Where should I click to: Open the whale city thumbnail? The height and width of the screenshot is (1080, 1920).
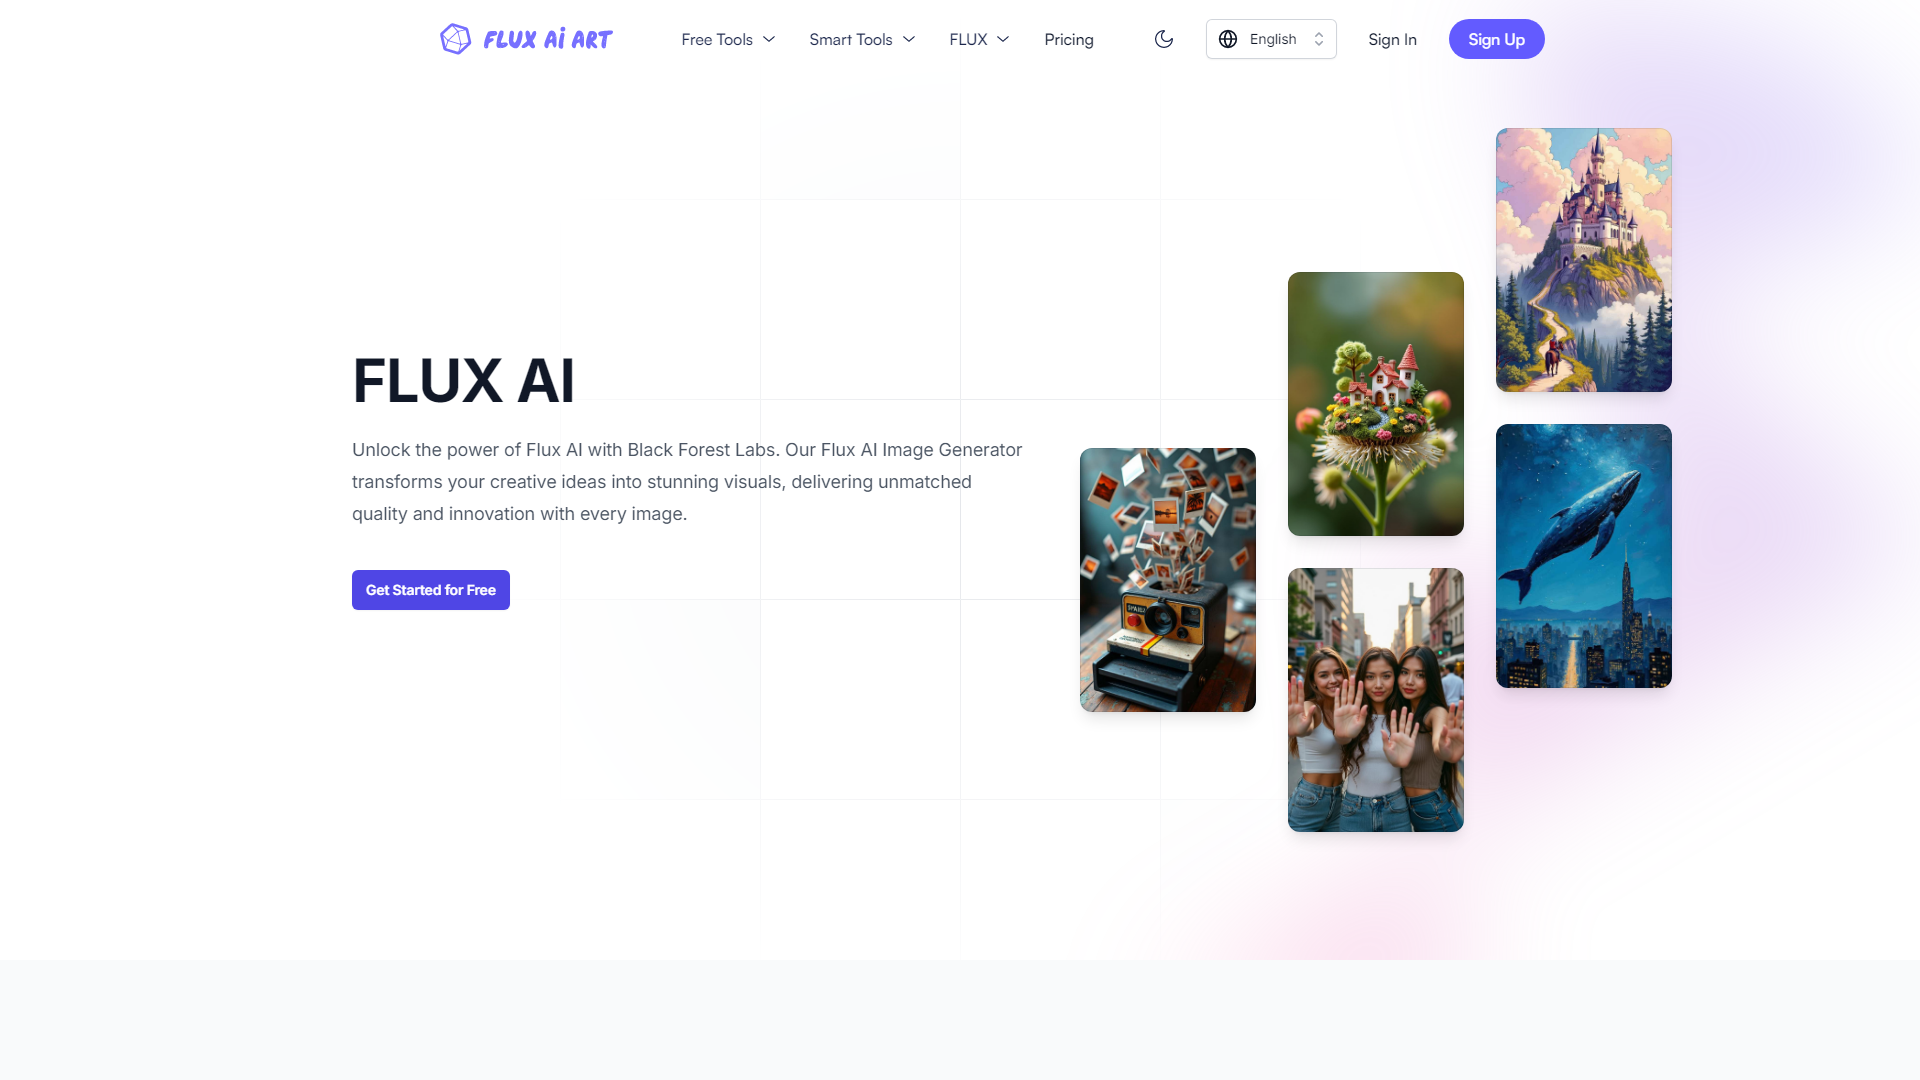[x=1582, y=555]
